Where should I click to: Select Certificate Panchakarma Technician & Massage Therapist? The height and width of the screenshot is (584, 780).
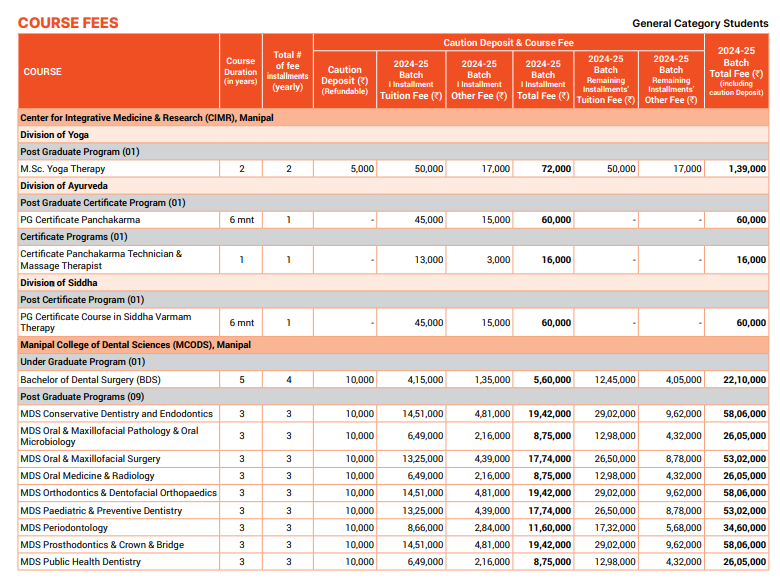pyautogui.click(x=101, y=260)
